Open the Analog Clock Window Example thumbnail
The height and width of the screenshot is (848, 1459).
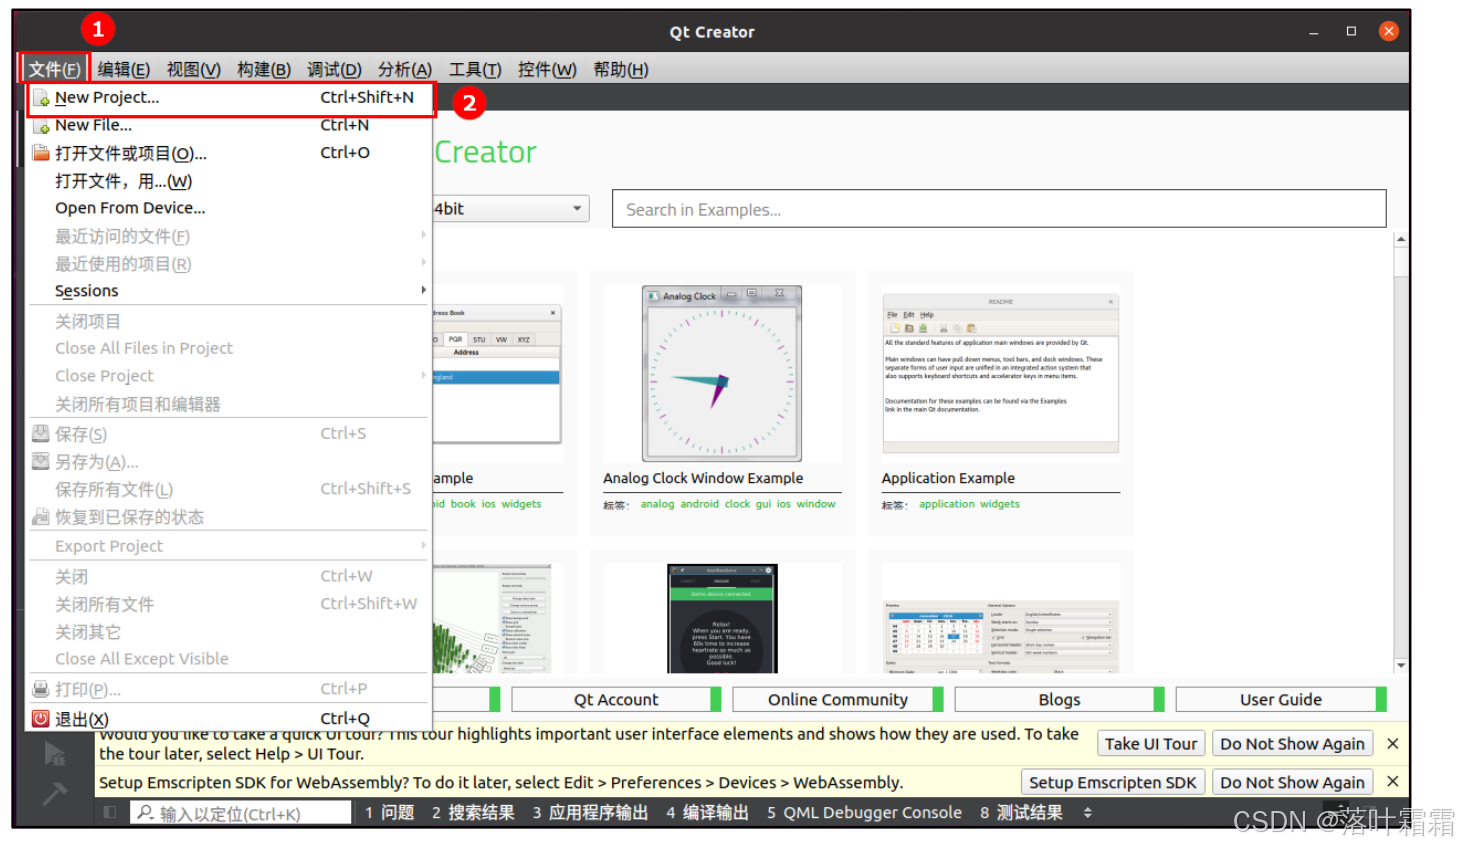pos(721,373)
